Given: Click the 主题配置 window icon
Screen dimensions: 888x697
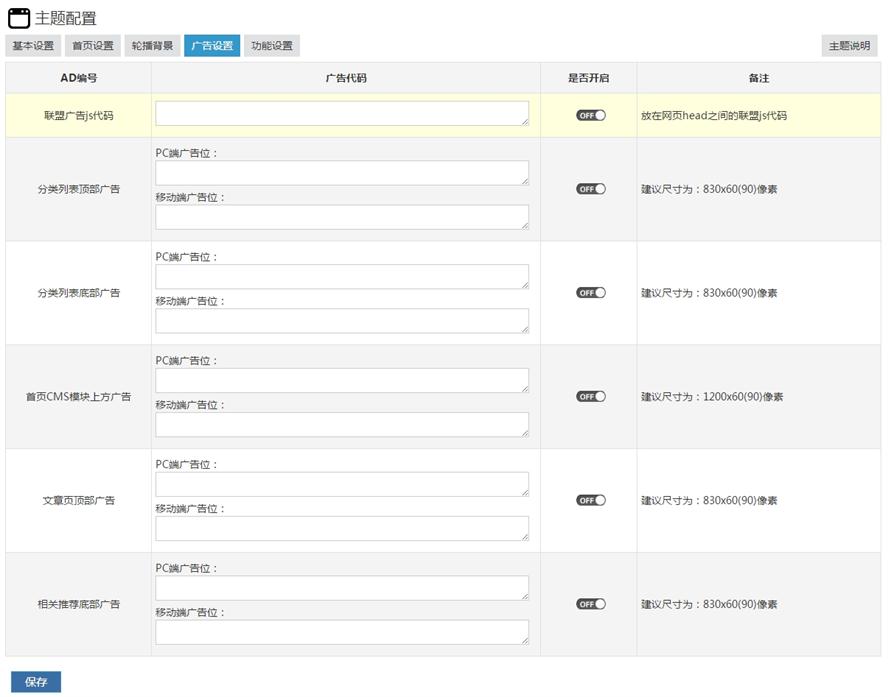Looking at the screenshot, I should (19, 18).
